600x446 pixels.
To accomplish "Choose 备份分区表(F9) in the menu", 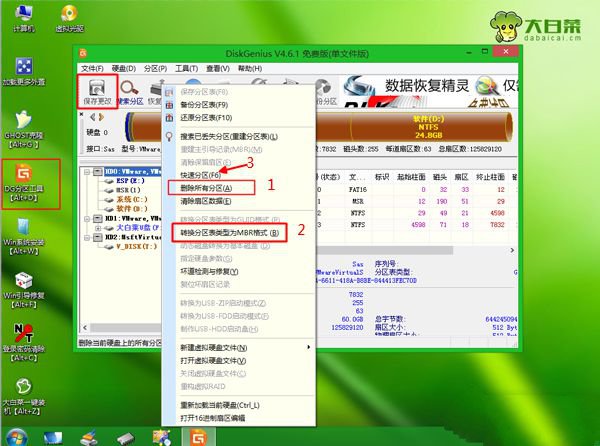I will (x=204, y=105).
